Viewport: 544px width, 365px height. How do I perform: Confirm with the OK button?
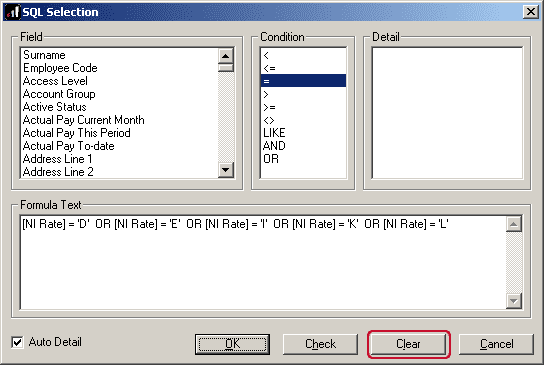click(232, 344)
